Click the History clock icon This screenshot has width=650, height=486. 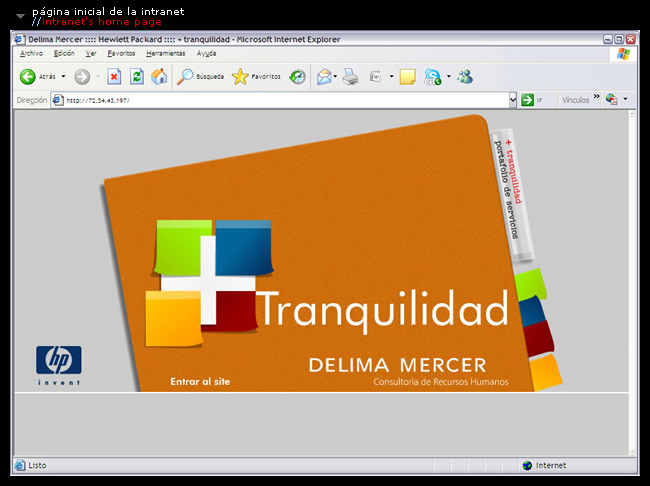(x=298, y=76)
